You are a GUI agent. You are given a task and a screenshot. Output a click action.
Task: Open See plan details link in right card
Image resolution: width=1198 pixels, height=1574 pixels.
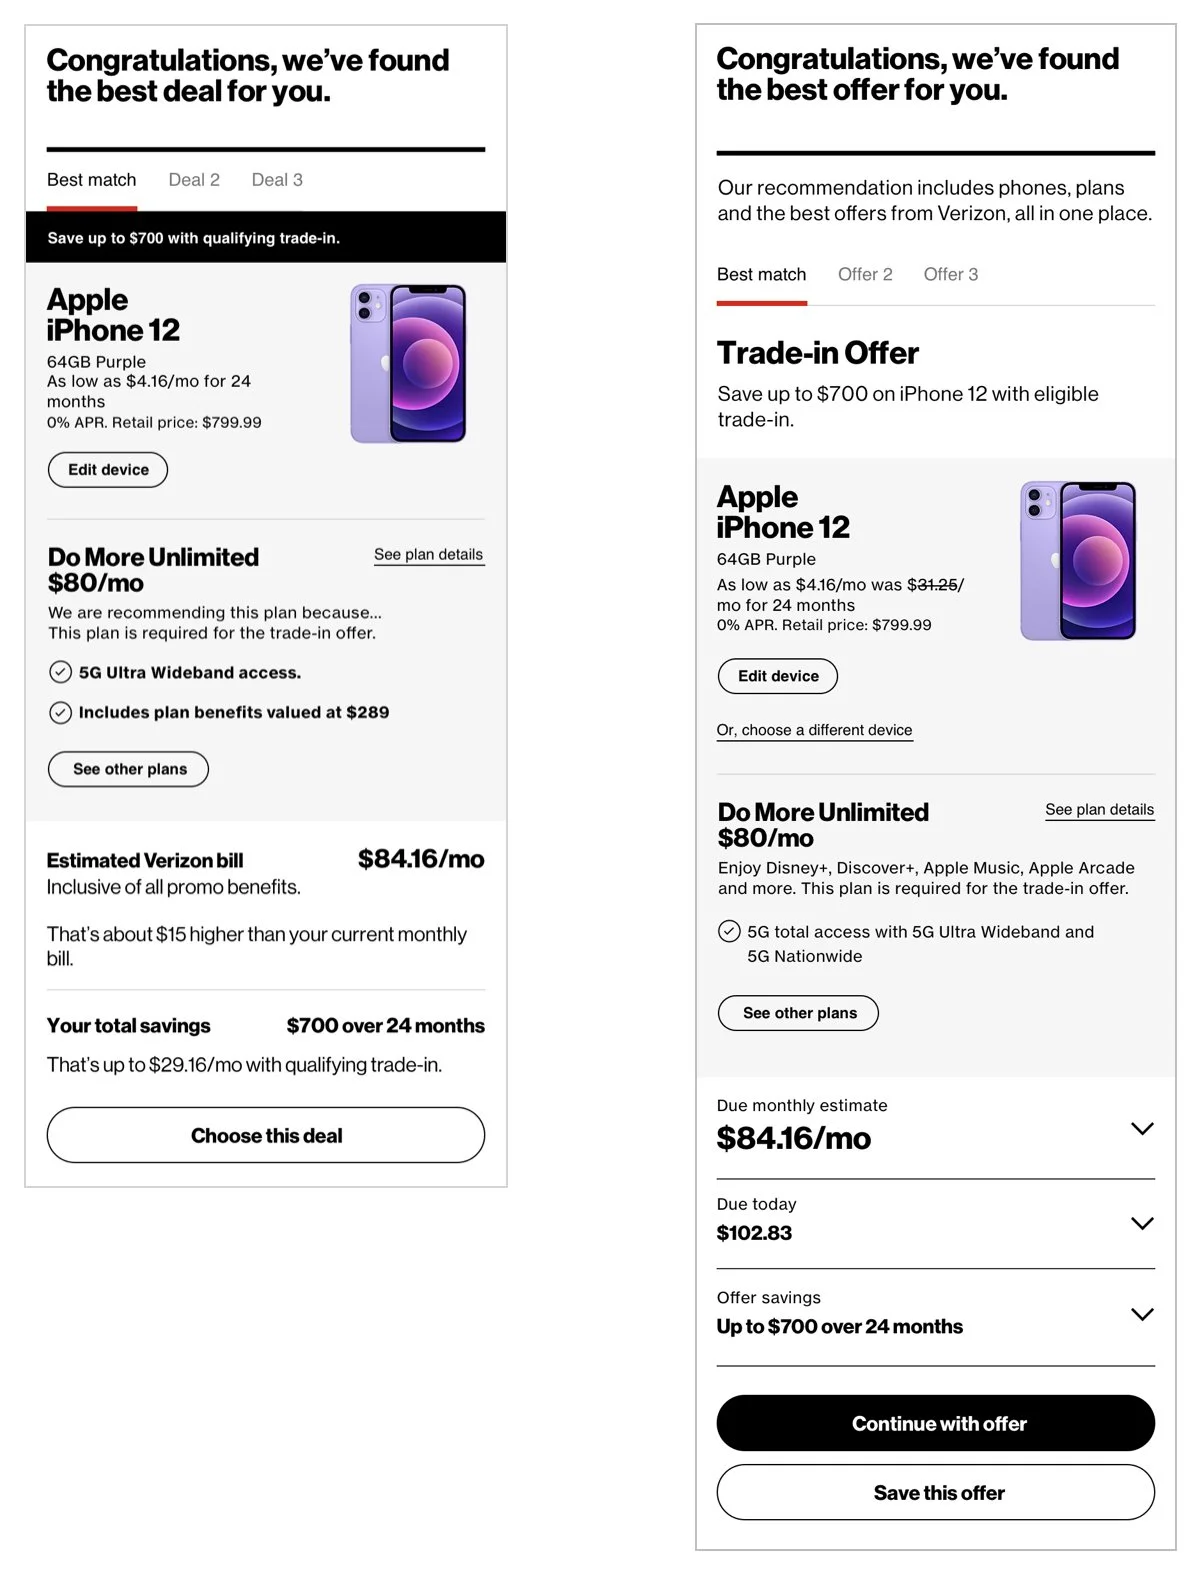click(x=1100, y=810)
